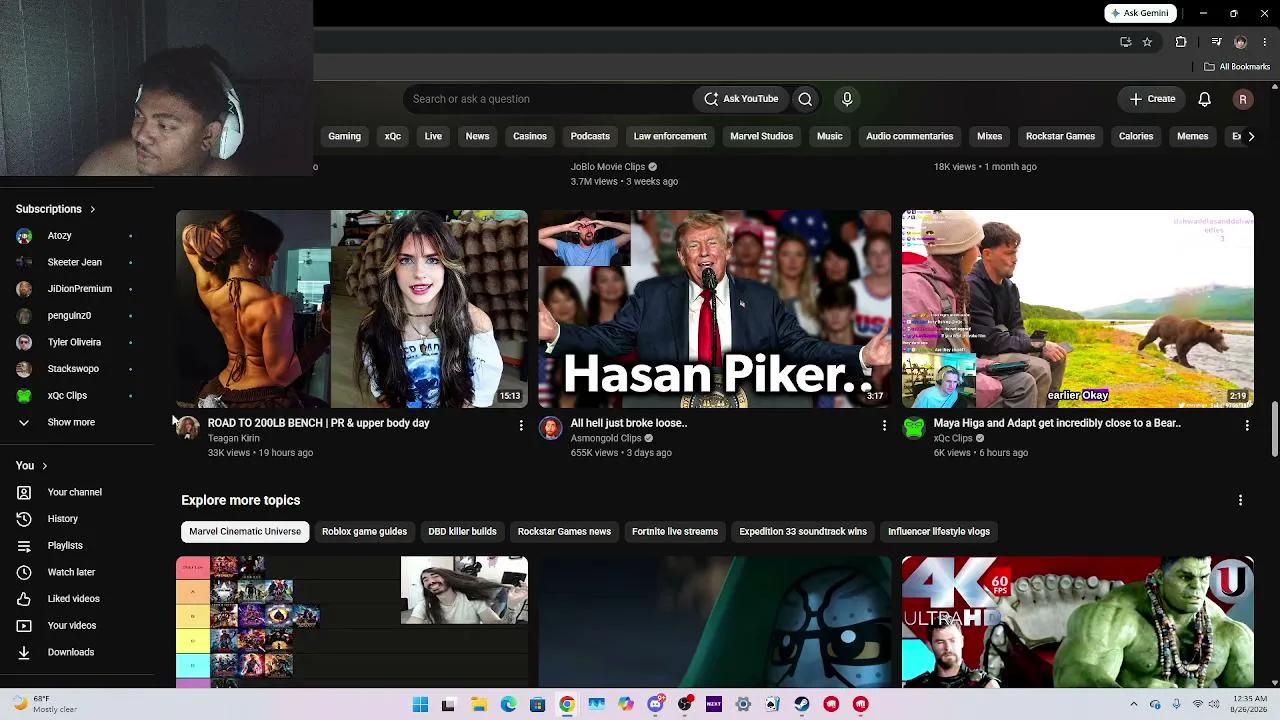Open the YouTube account avatar menu
The height and width of the screenshot is (720, 1280).
point(1243,99)
